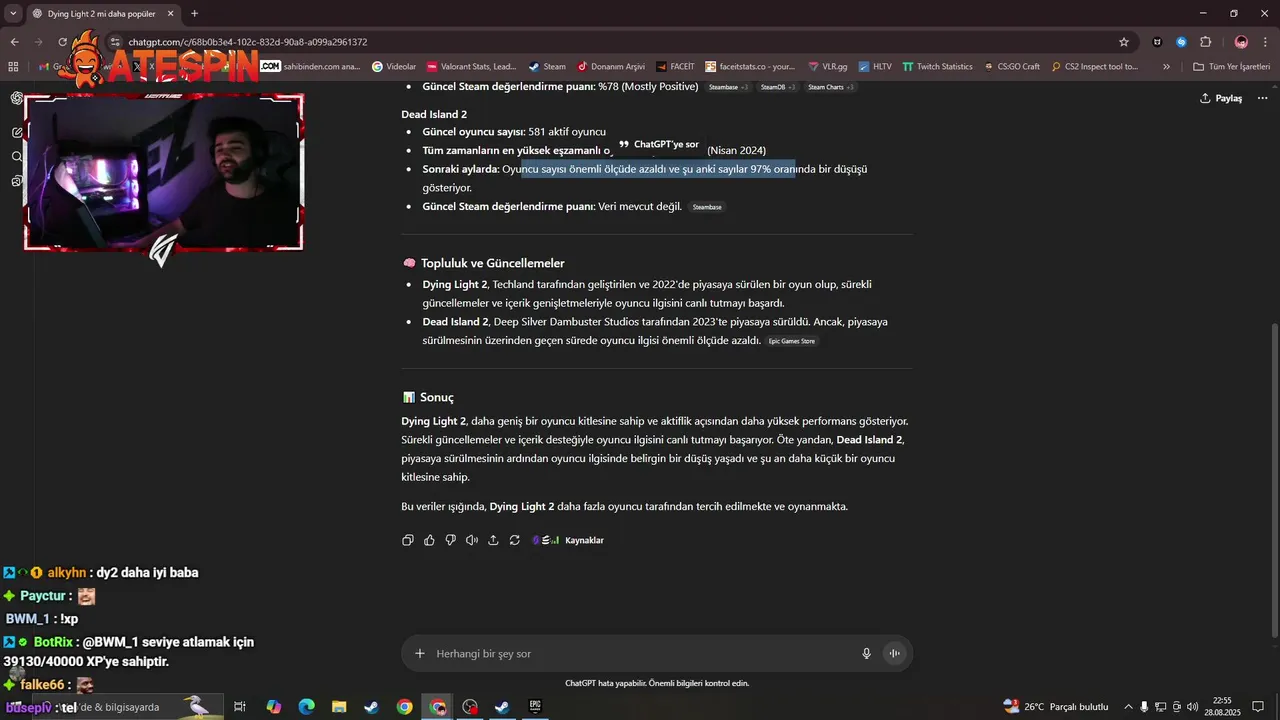Open the Steam Charts source chip
This screenshot has height=720, width=1280.
[x=831, y=87]
